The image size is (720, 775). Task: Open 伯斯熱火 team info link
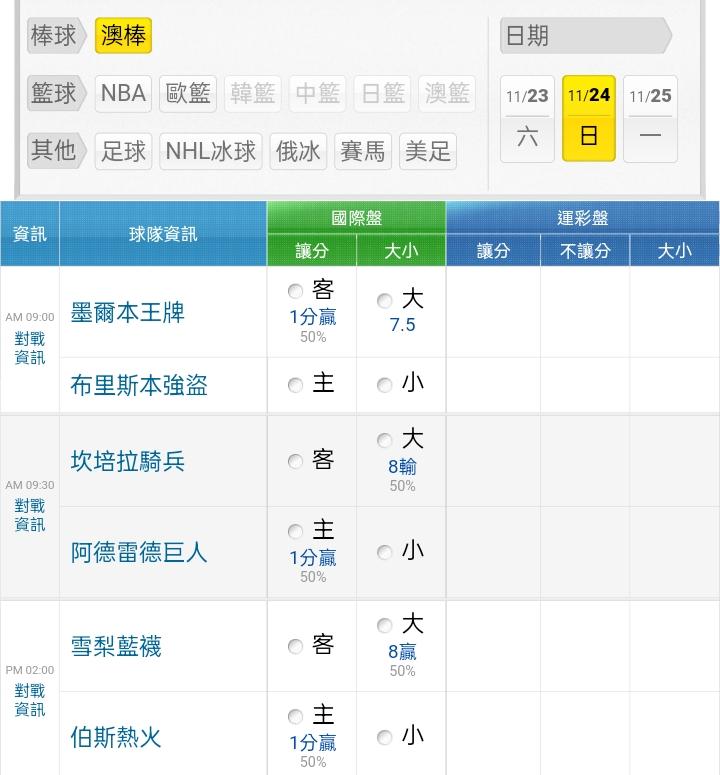click(x=116, y=737)
